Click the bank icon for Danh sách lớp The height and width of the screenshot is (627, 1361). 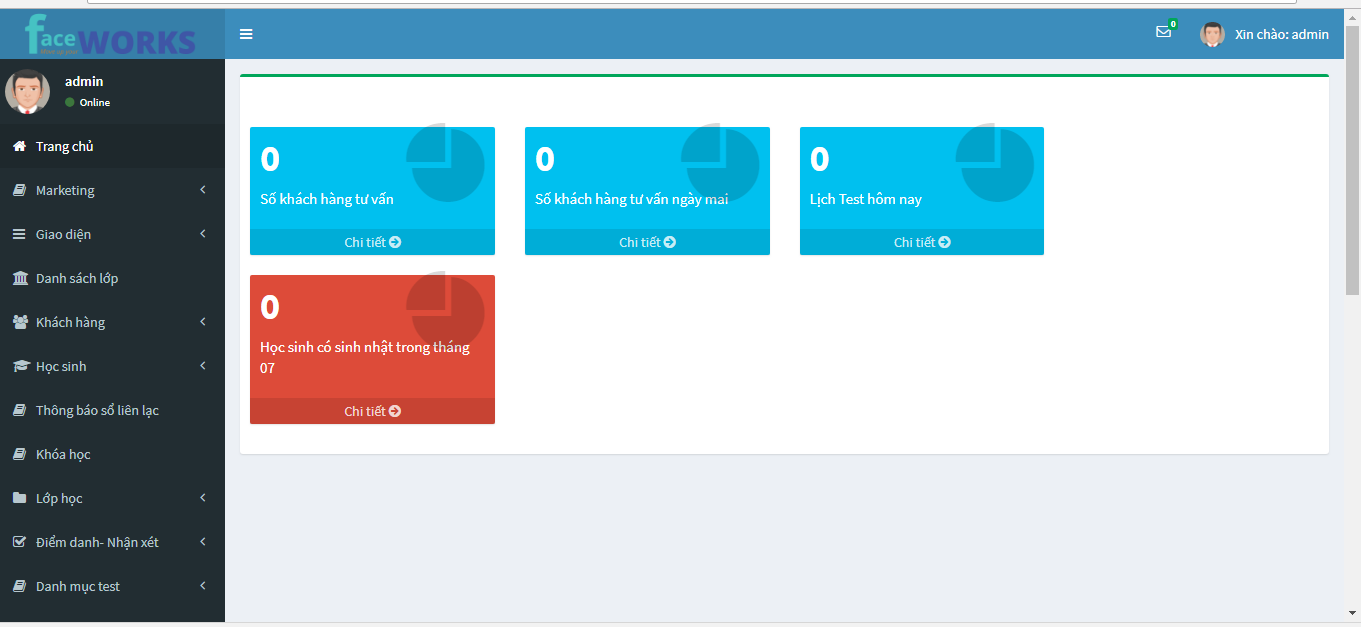(20, 278)
